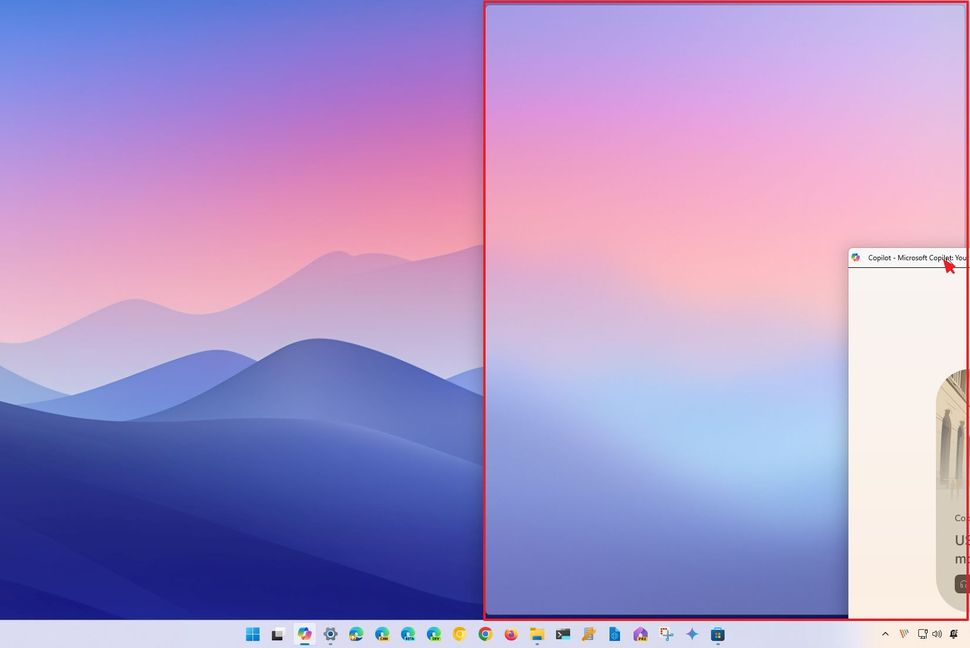The image size is (970, 648).
Task: Open the Snipping Tool from the taskbar
Action: click(x=664, y=633)
